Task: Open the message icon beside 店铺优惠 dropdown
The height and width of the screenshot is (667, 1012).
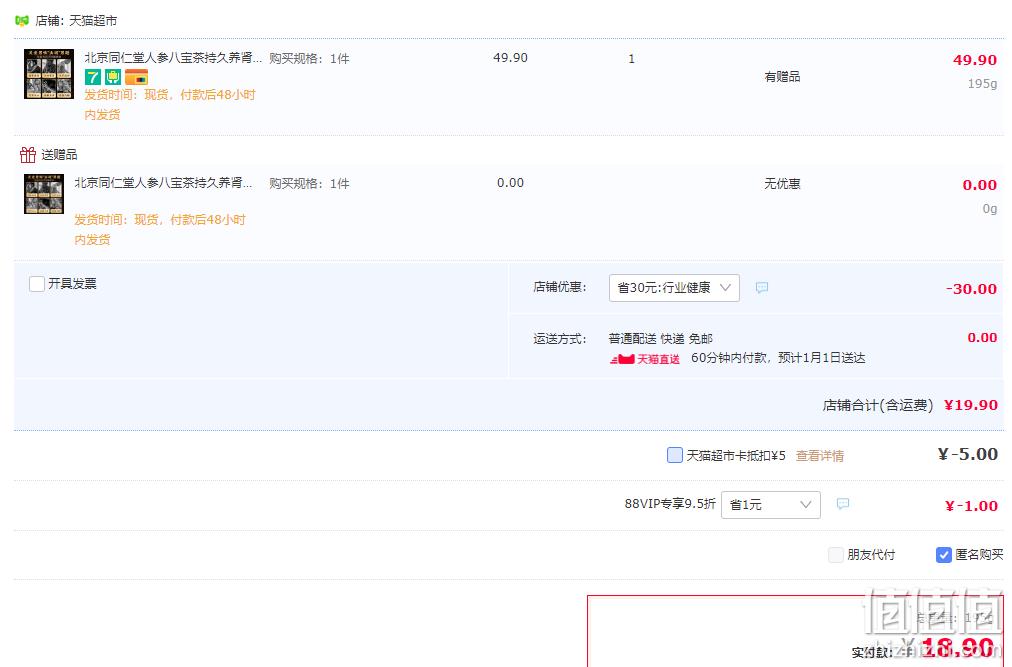Action: [x=762, y=287]
